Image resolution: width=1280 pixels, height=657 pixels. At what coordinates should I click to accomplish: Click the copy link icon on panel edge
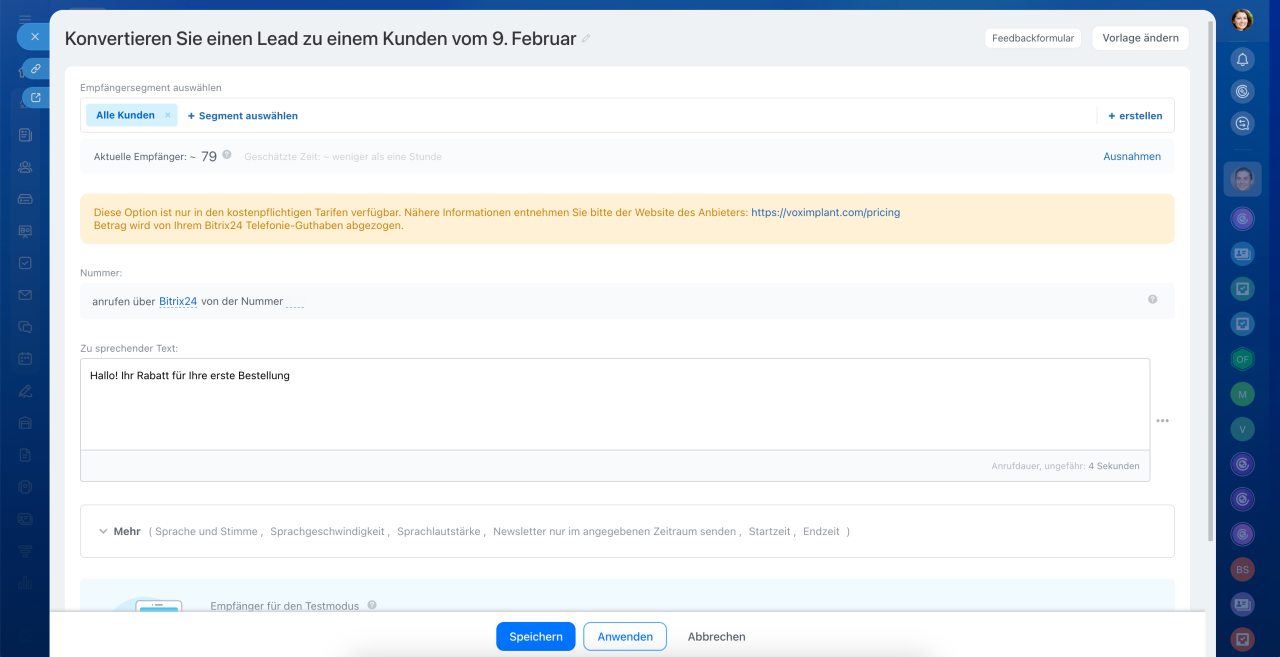(35, 68)
